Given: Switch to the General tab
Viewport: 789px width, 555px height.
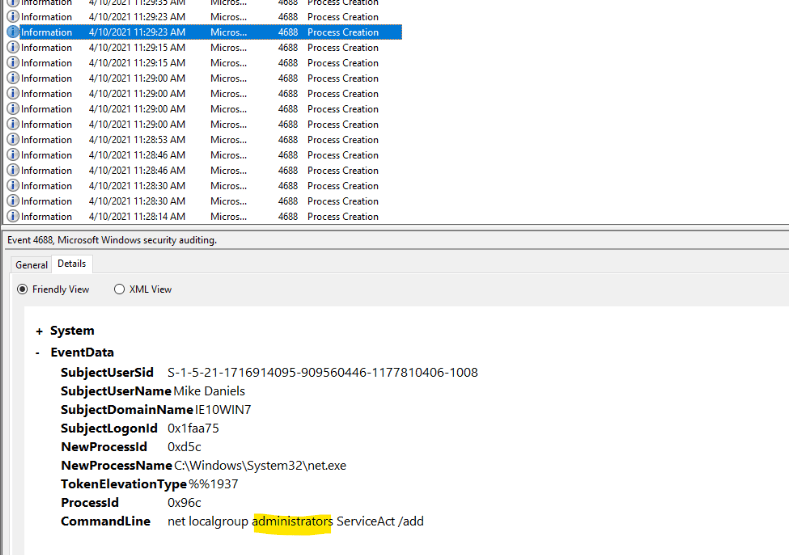Looking at the screenshot, I should pyautogui.click(x=31, y=265).
